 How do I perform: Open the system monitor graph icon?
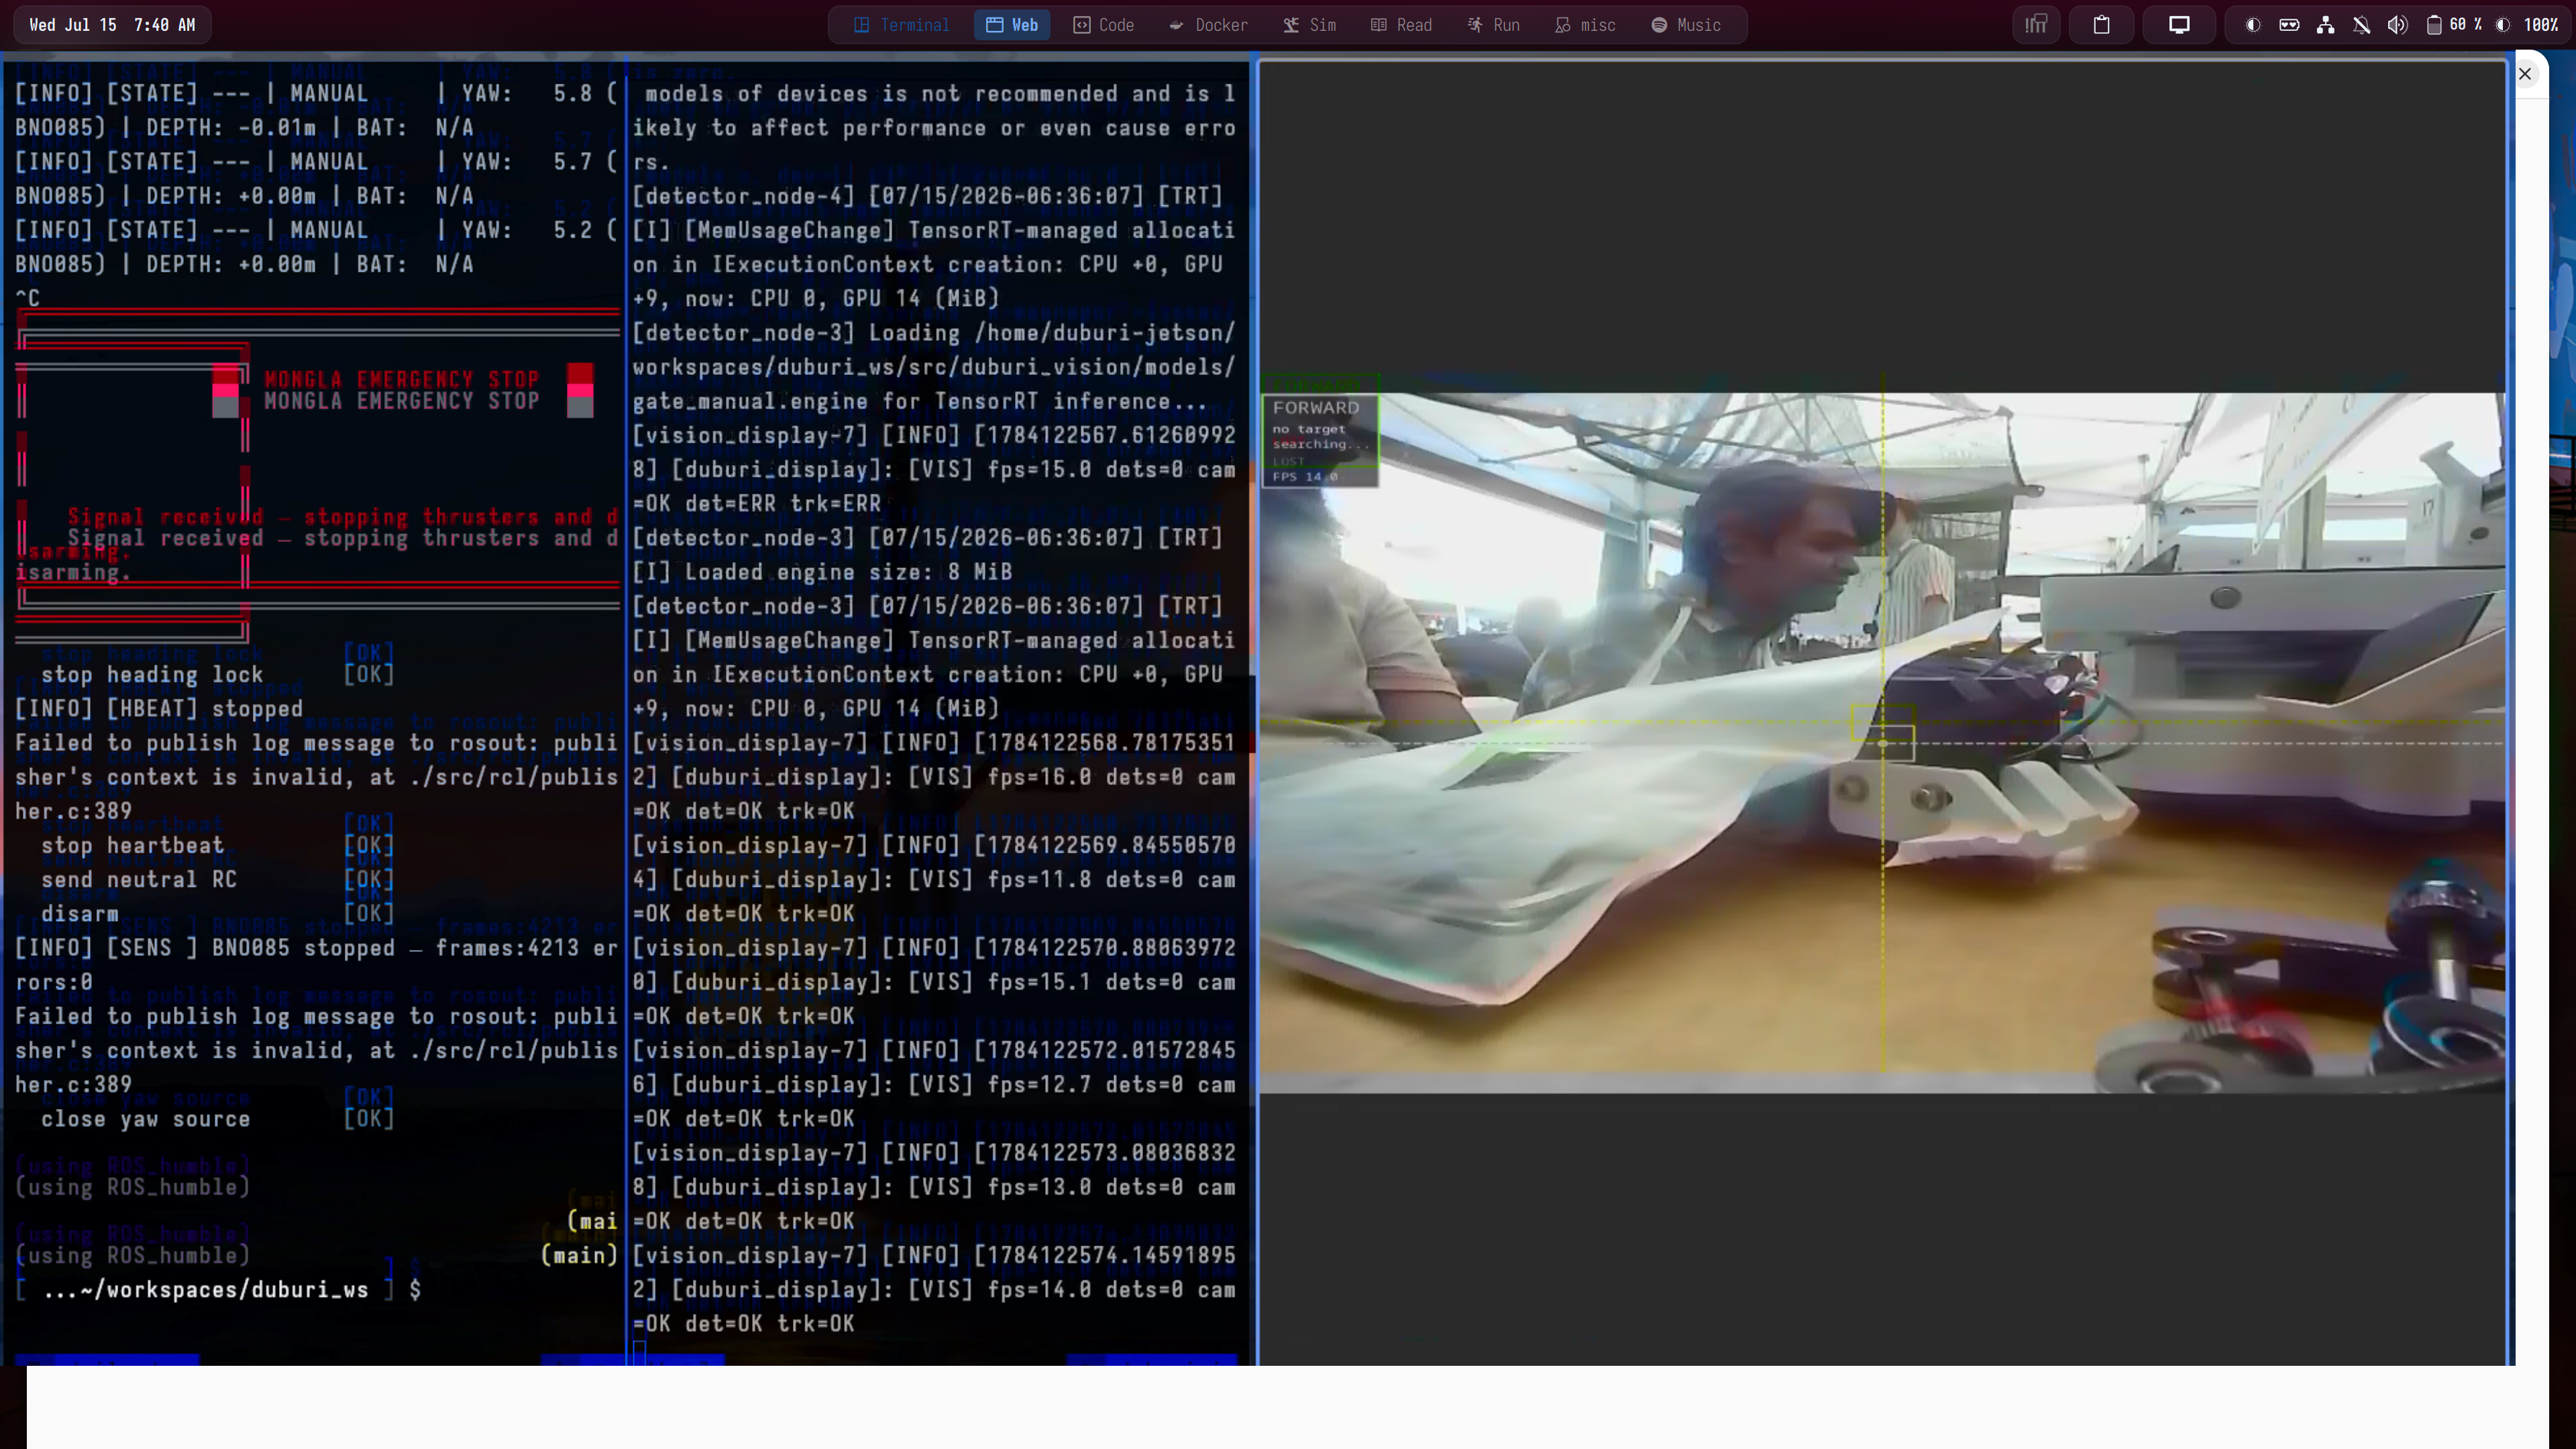2036,25
